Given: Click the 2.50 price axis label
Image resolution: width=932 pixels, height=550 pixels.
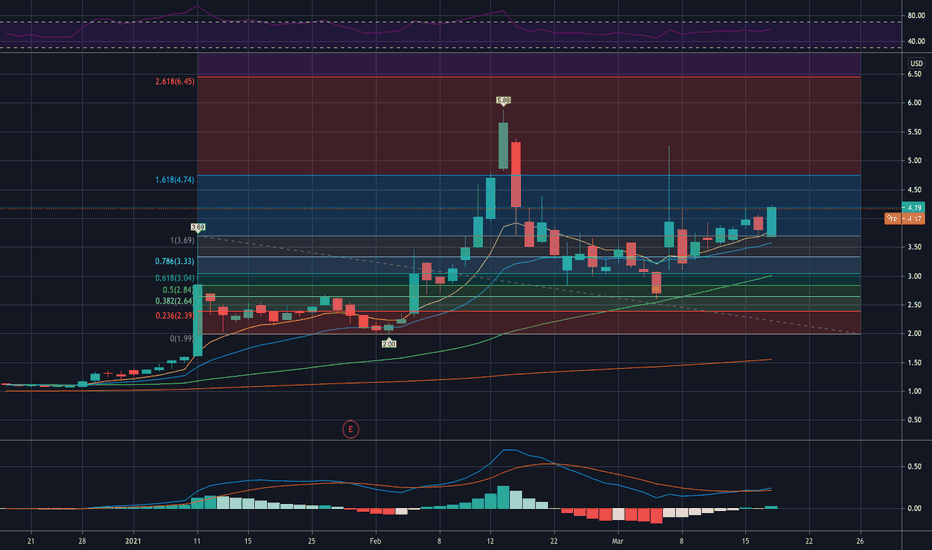Looking at the screenshot, I should pos(914,304).
